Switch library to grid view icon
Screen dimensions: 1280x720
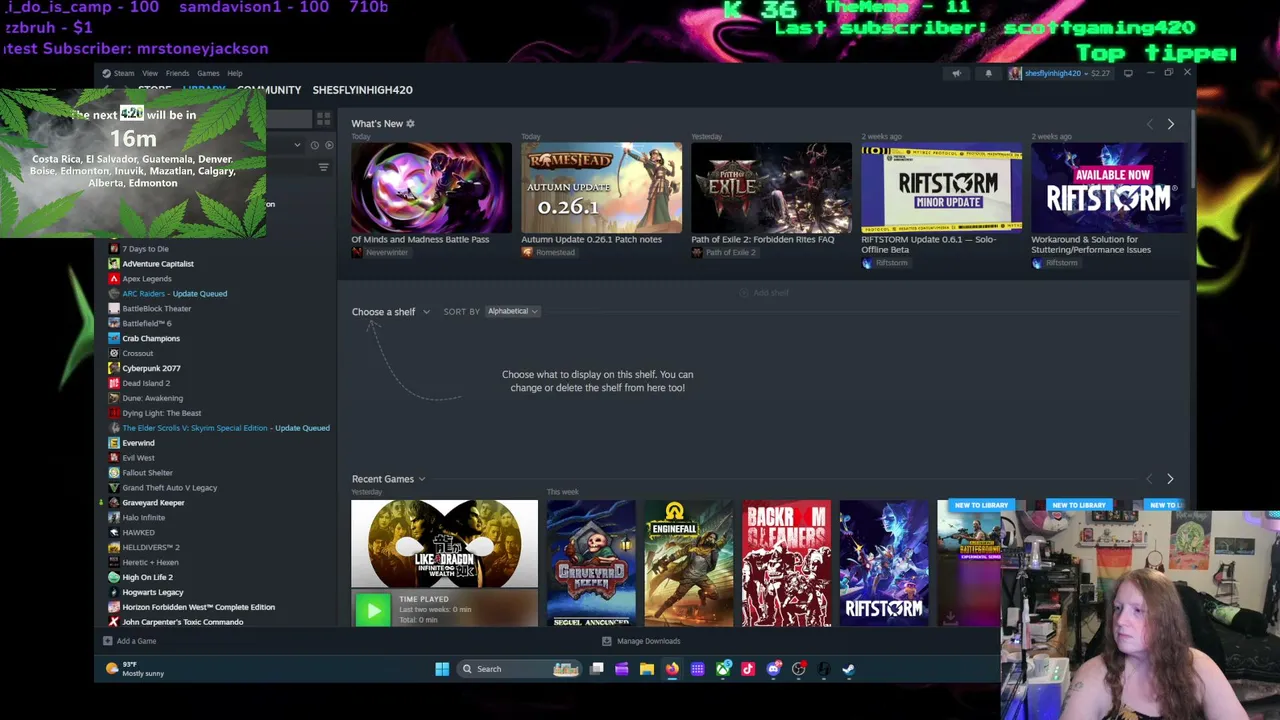coord(323,119)
